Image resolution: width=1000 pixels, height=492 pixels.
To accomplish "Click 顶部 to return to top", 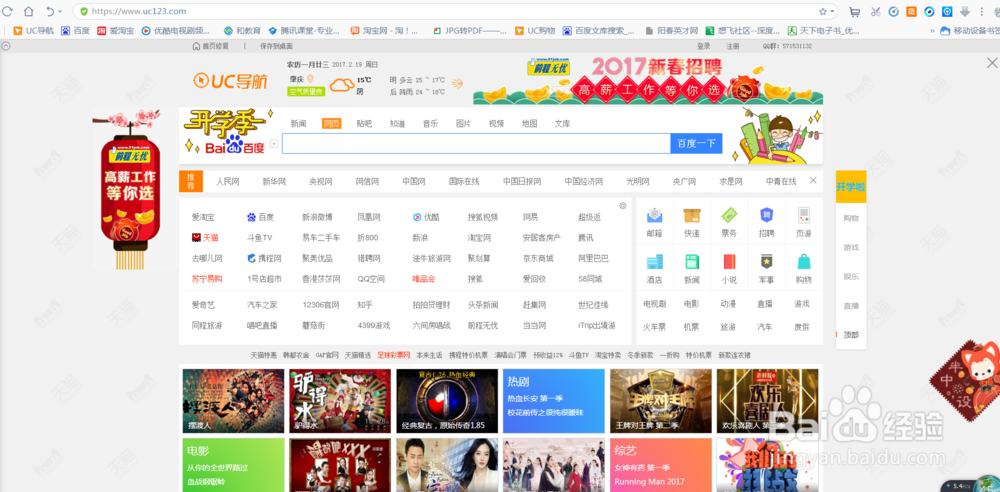I will [851, 334].
